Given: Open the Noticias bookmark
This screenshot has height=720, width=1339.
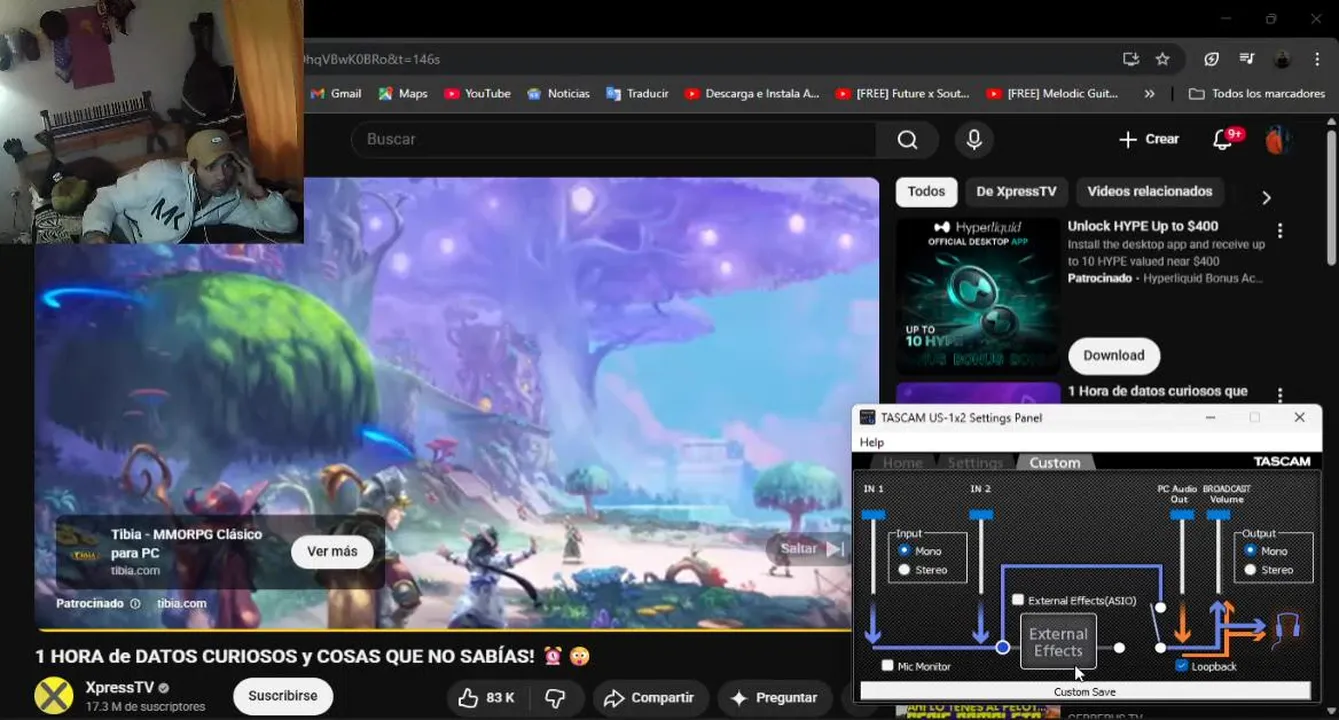Looking at the screenshot, I should pos(558,93).
